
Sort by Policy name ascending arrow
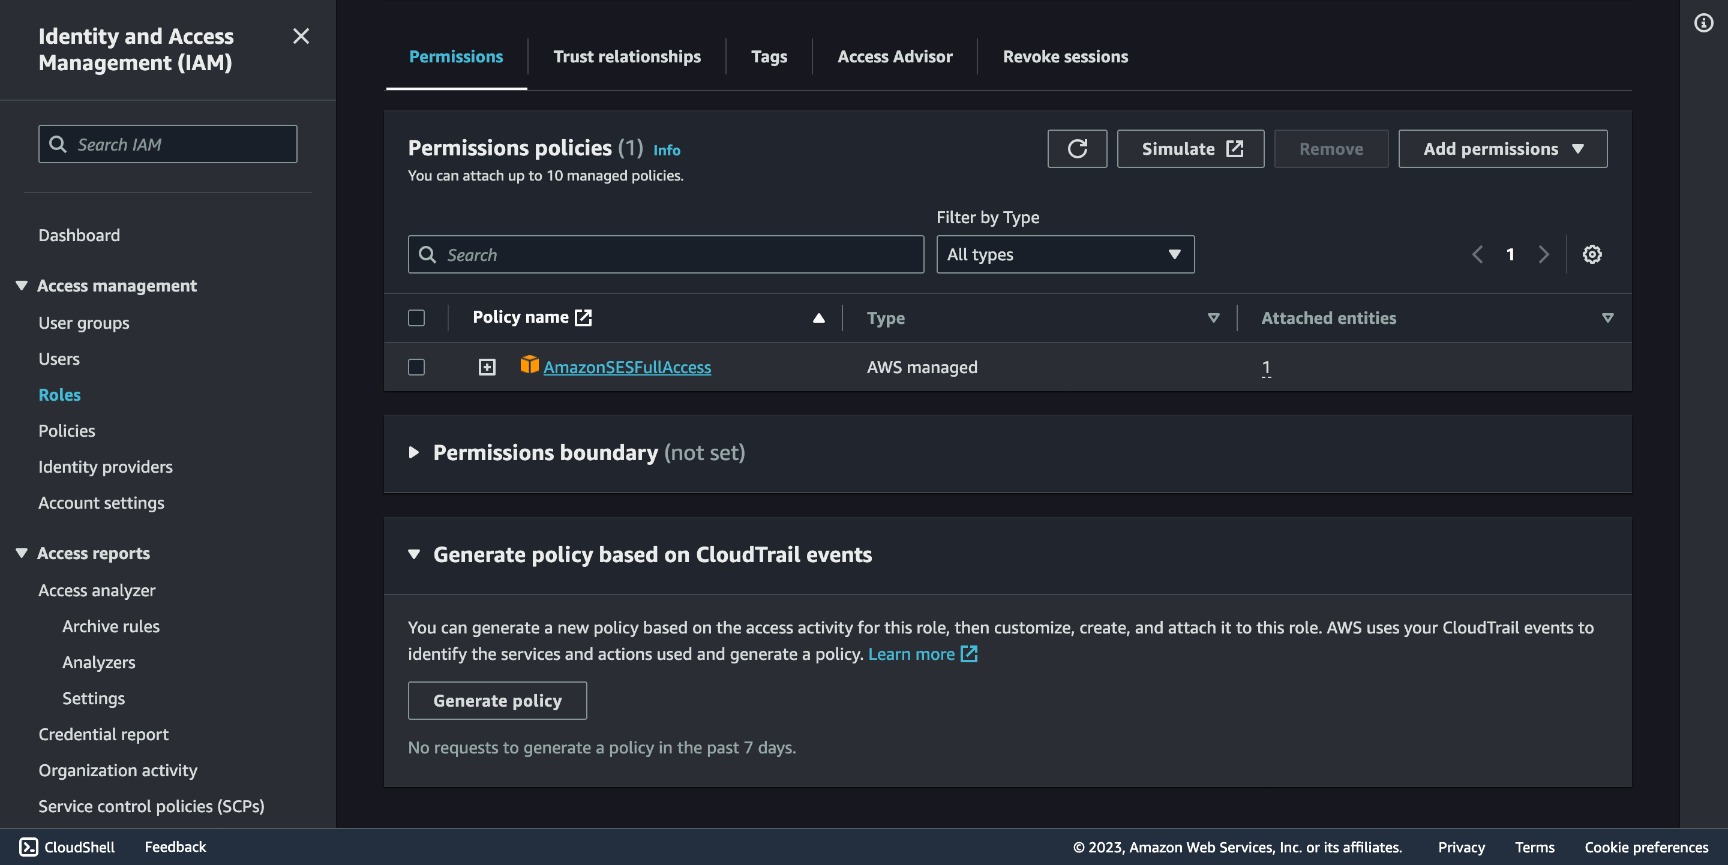819,318
